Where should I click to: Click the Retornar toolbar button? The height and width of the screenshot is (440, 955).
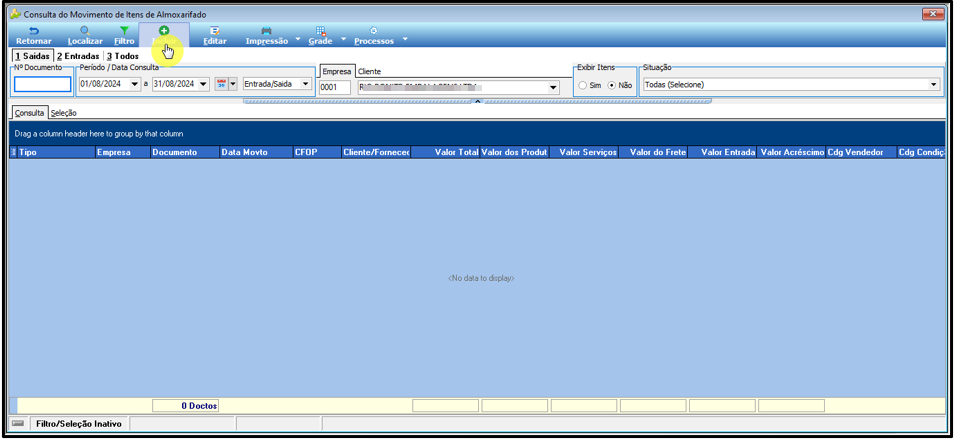[33, 35]
